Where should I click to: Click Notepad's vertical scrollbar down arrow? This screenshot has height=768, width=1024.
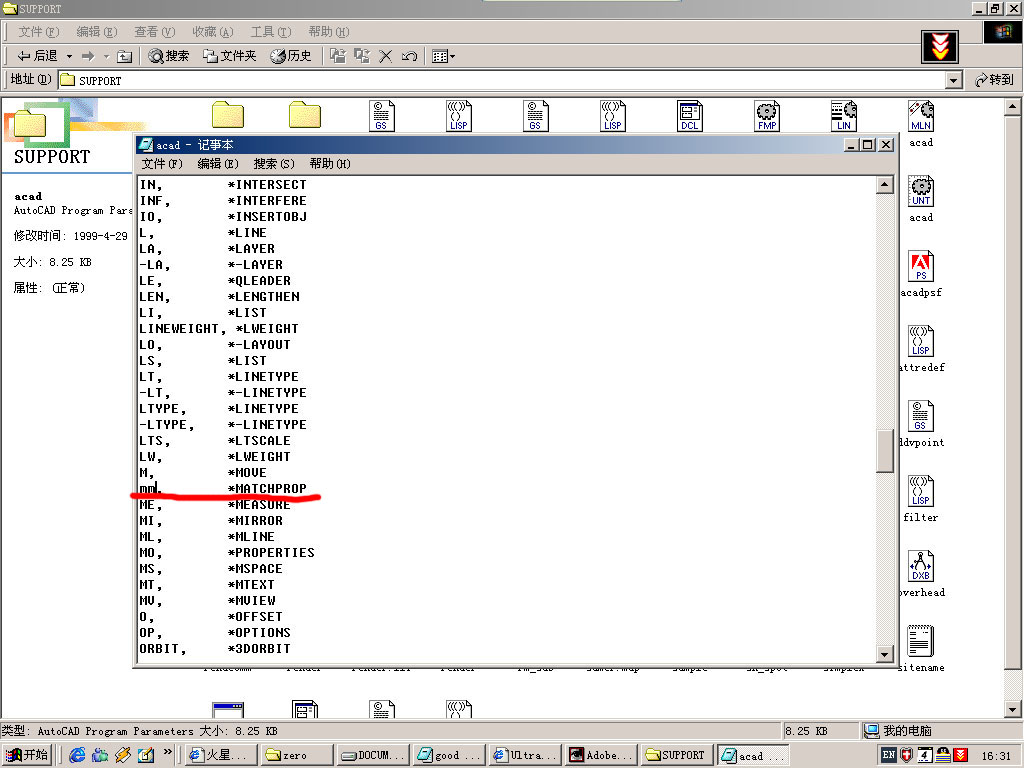(884, 654)
